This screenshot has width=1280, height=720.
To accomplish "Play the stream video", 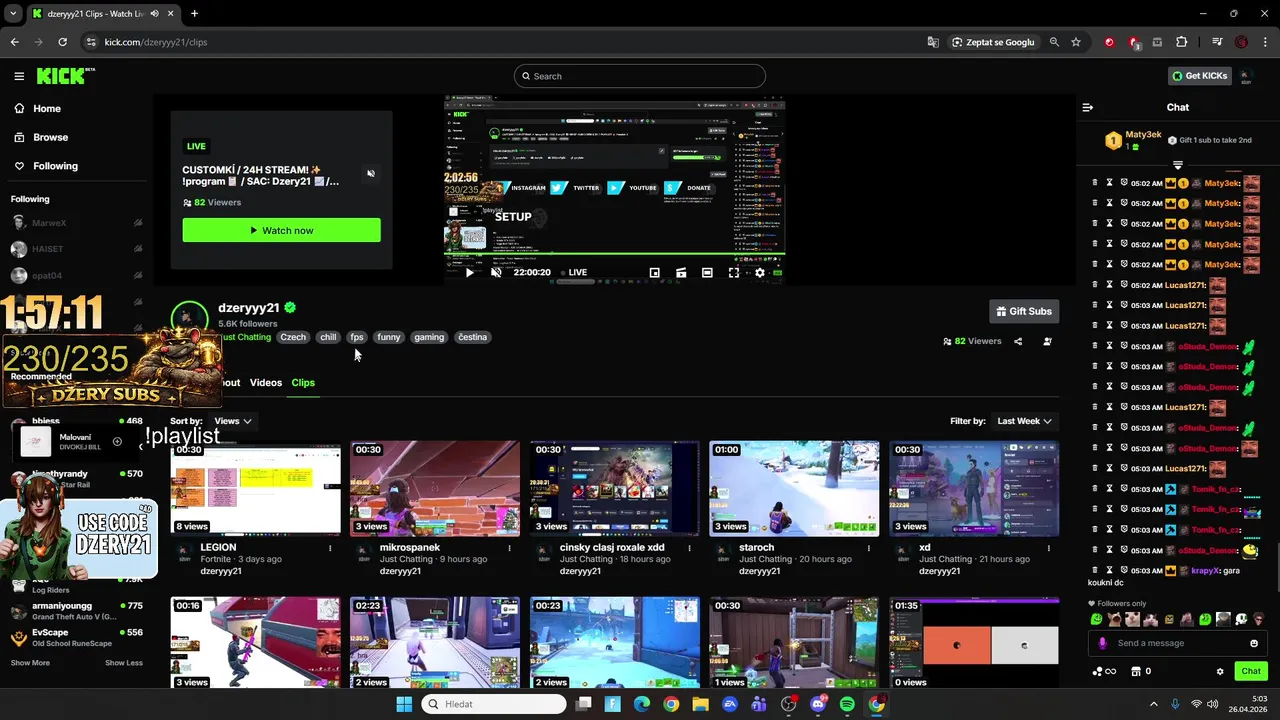I will pos(469,272).
